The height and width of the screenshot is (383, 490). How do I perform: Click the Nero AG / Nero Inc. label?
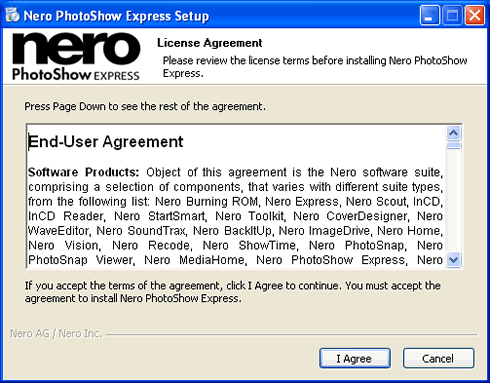pos(56,333)
